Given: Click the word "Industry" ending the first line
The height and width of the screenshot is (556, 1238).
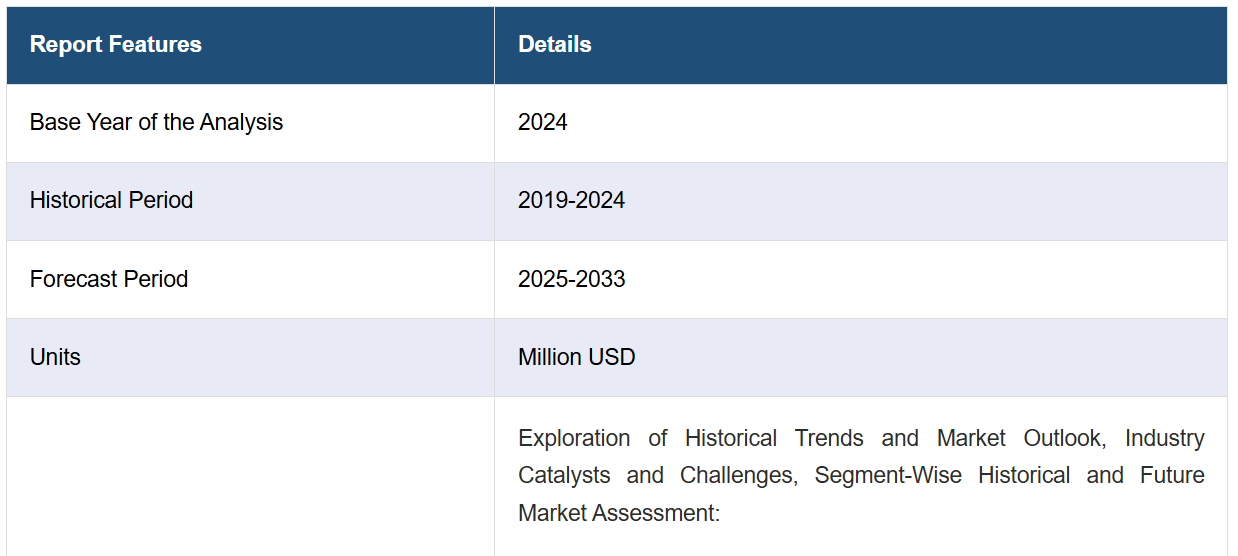Looking at the screenshot, I should [x=1164, y=438].
